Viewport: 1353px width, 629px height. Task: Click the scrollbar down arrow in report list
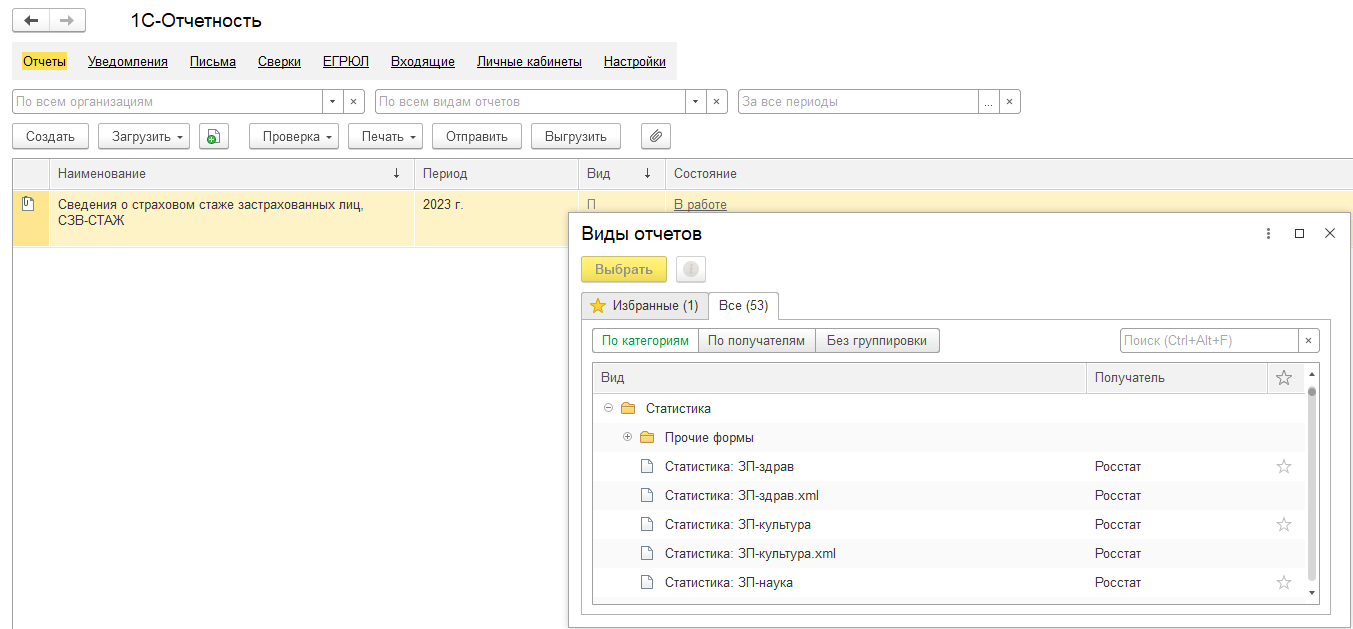click(1312, 593)
